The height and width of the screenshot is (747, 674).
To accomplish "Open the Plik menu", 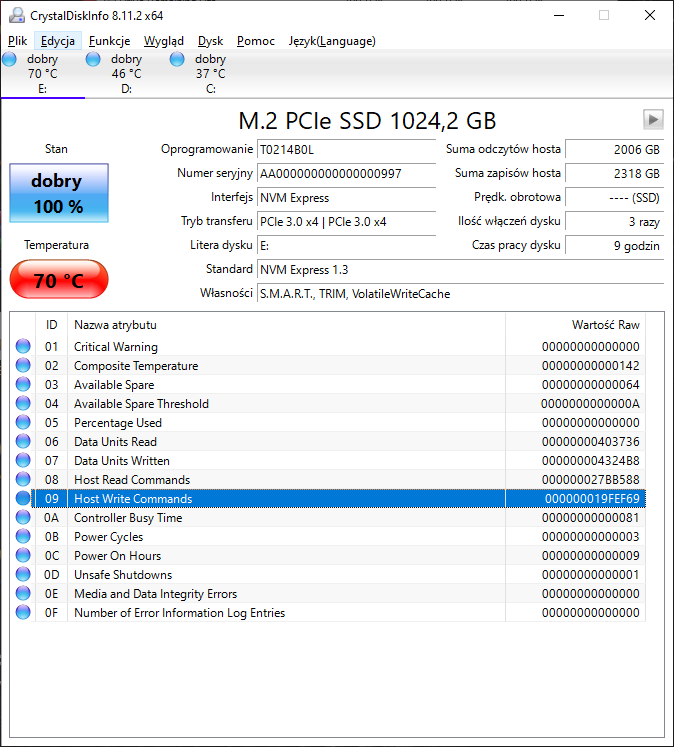I will pos(18,41).
